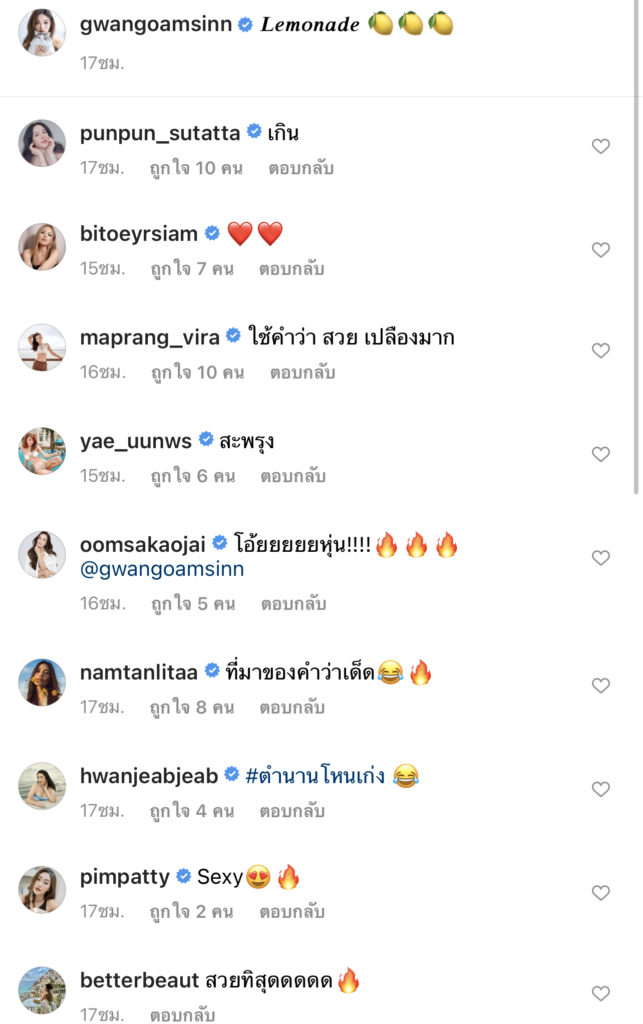View namtanlitaa's profile avatar
Viewport: 643px width, 1024px height.
(x=42, y=683)
